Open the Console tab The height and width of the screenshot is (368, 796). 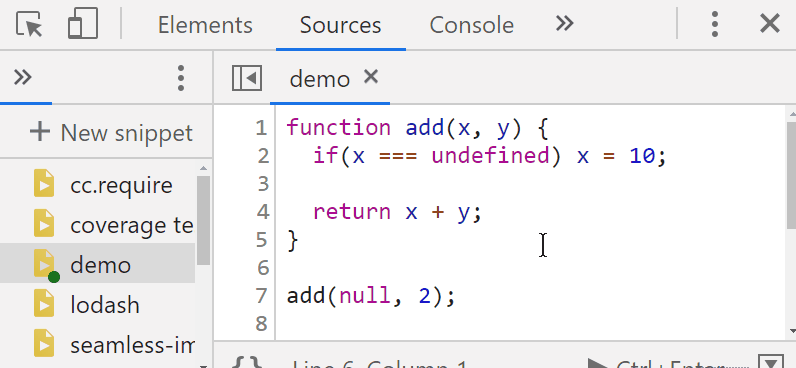472,25
